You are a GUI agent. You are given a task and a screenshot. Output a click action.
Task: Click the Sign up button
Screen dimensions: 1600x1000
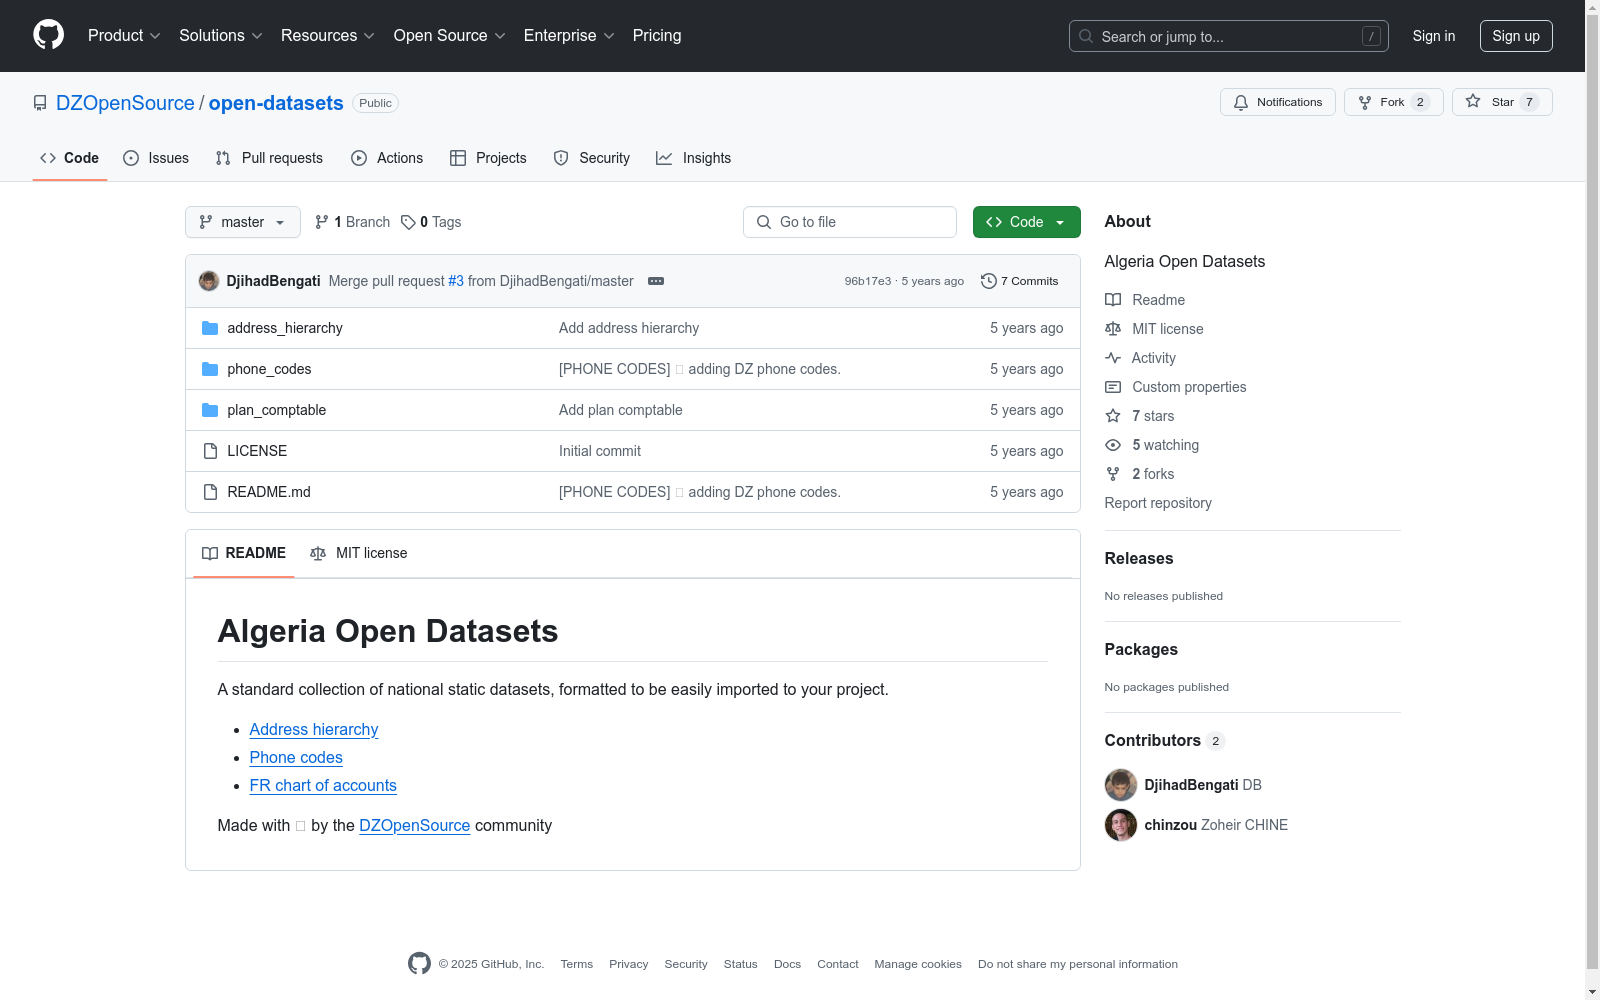(1516, 36)
